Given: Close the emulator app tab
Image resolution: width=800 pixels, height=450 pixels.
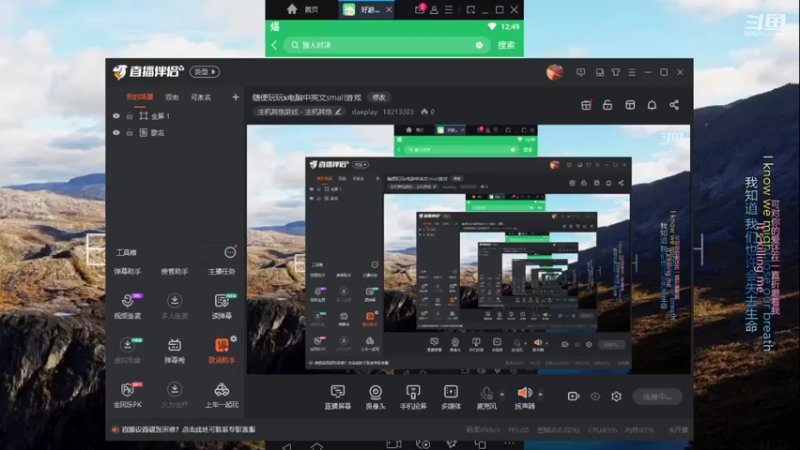Looking at the screenshot, I should 389,10.
